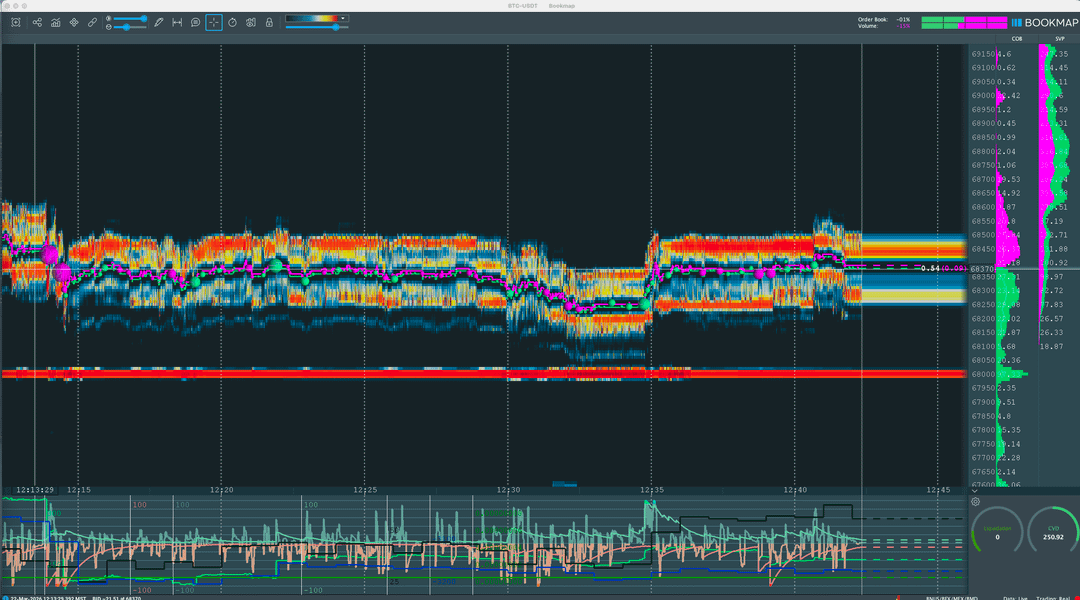The image size is (1080, 600).
Task: Select the horizontal measure tool
Action: click(x=177, y=22)
